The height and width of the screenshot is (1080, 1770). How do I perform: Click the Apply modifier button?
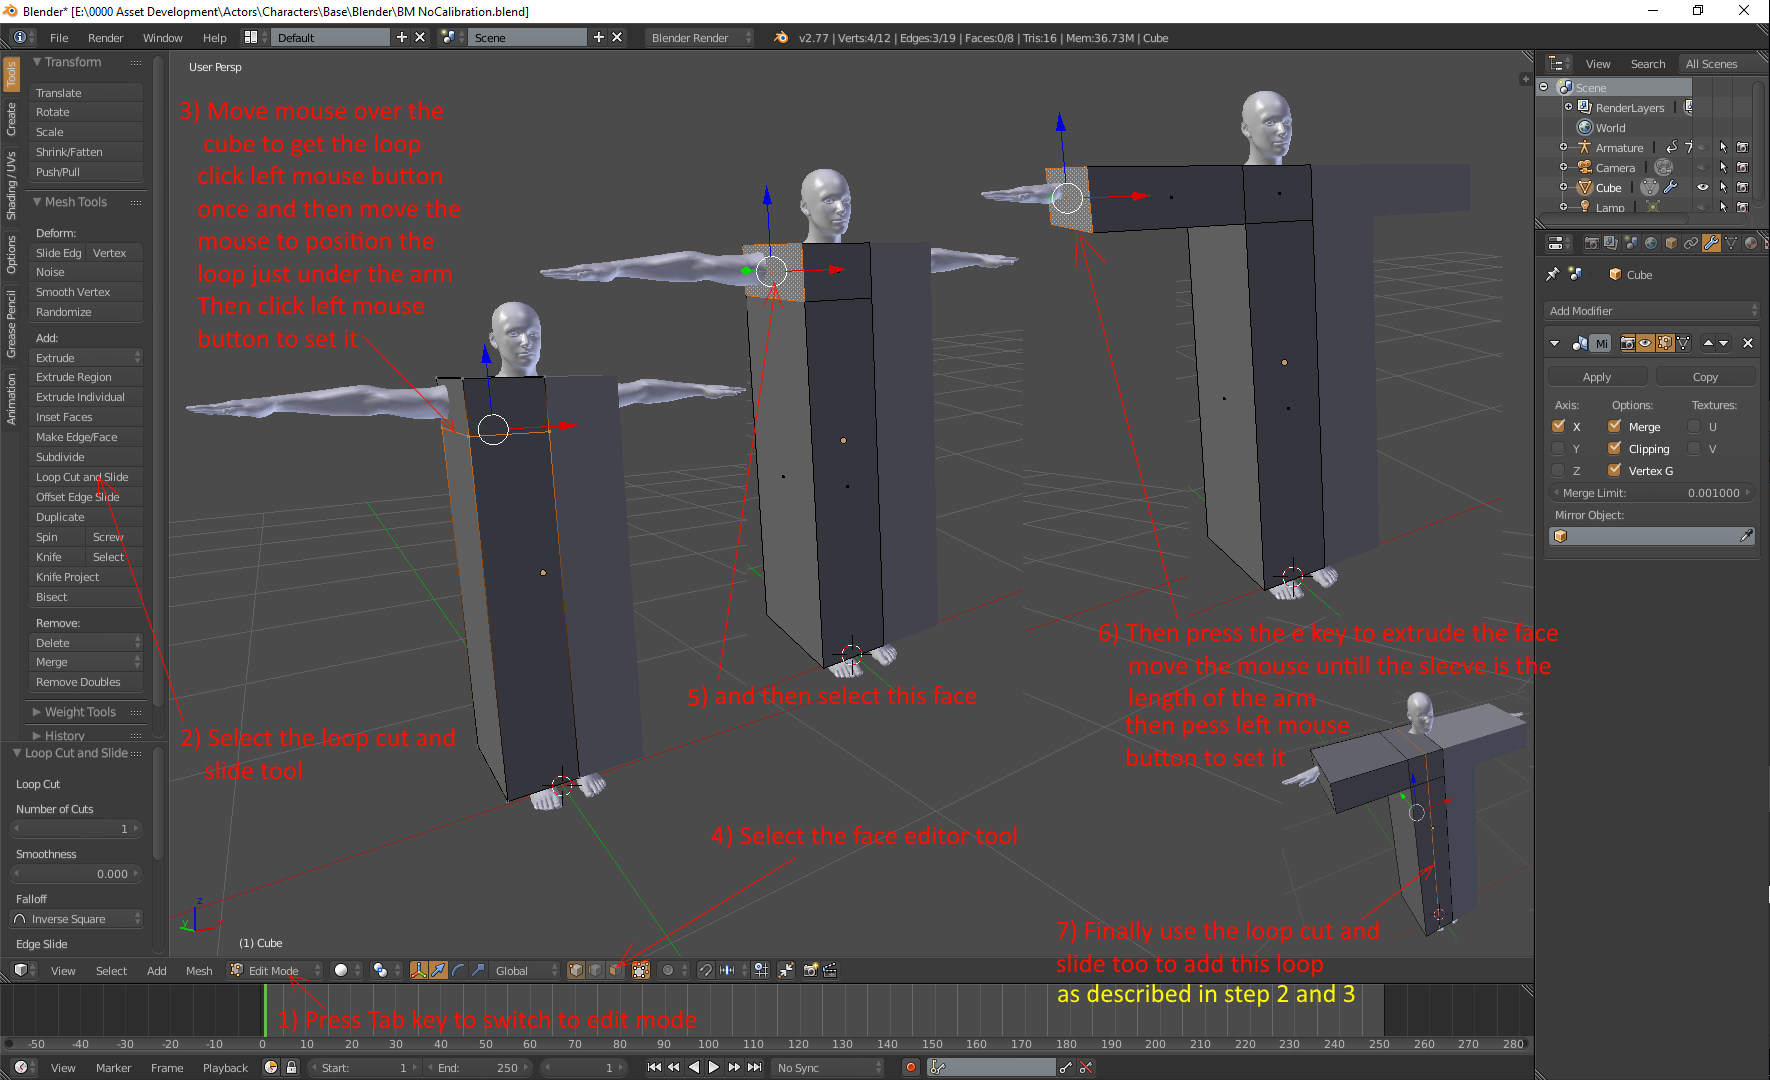1597,377
